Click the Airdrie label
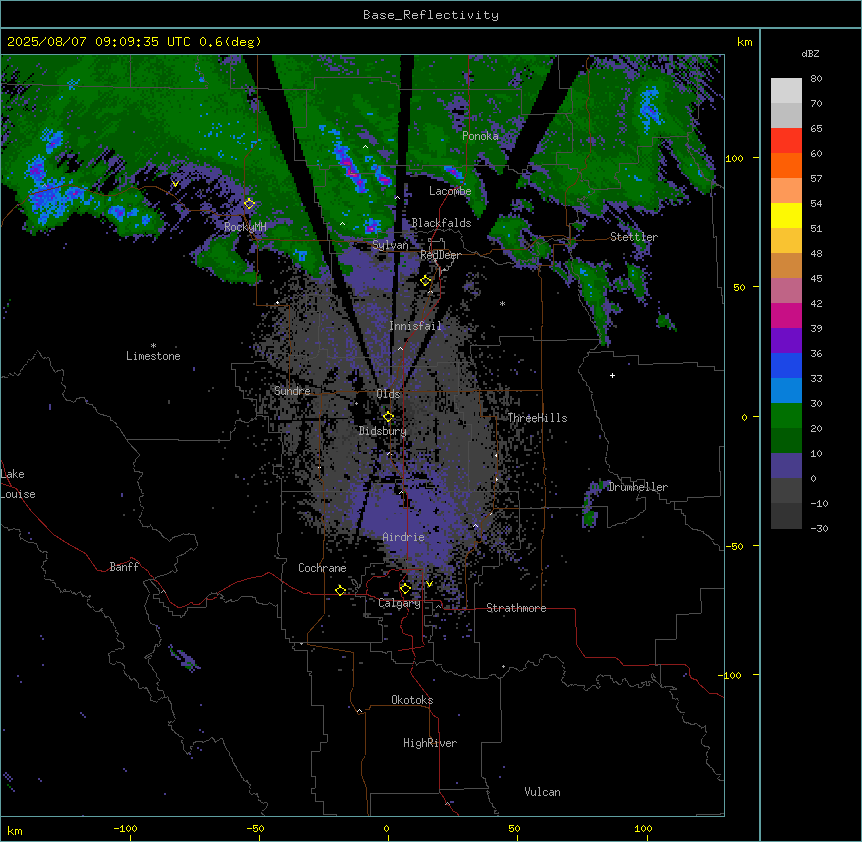Viewport: 862px width, 842px height. point(404,537)
